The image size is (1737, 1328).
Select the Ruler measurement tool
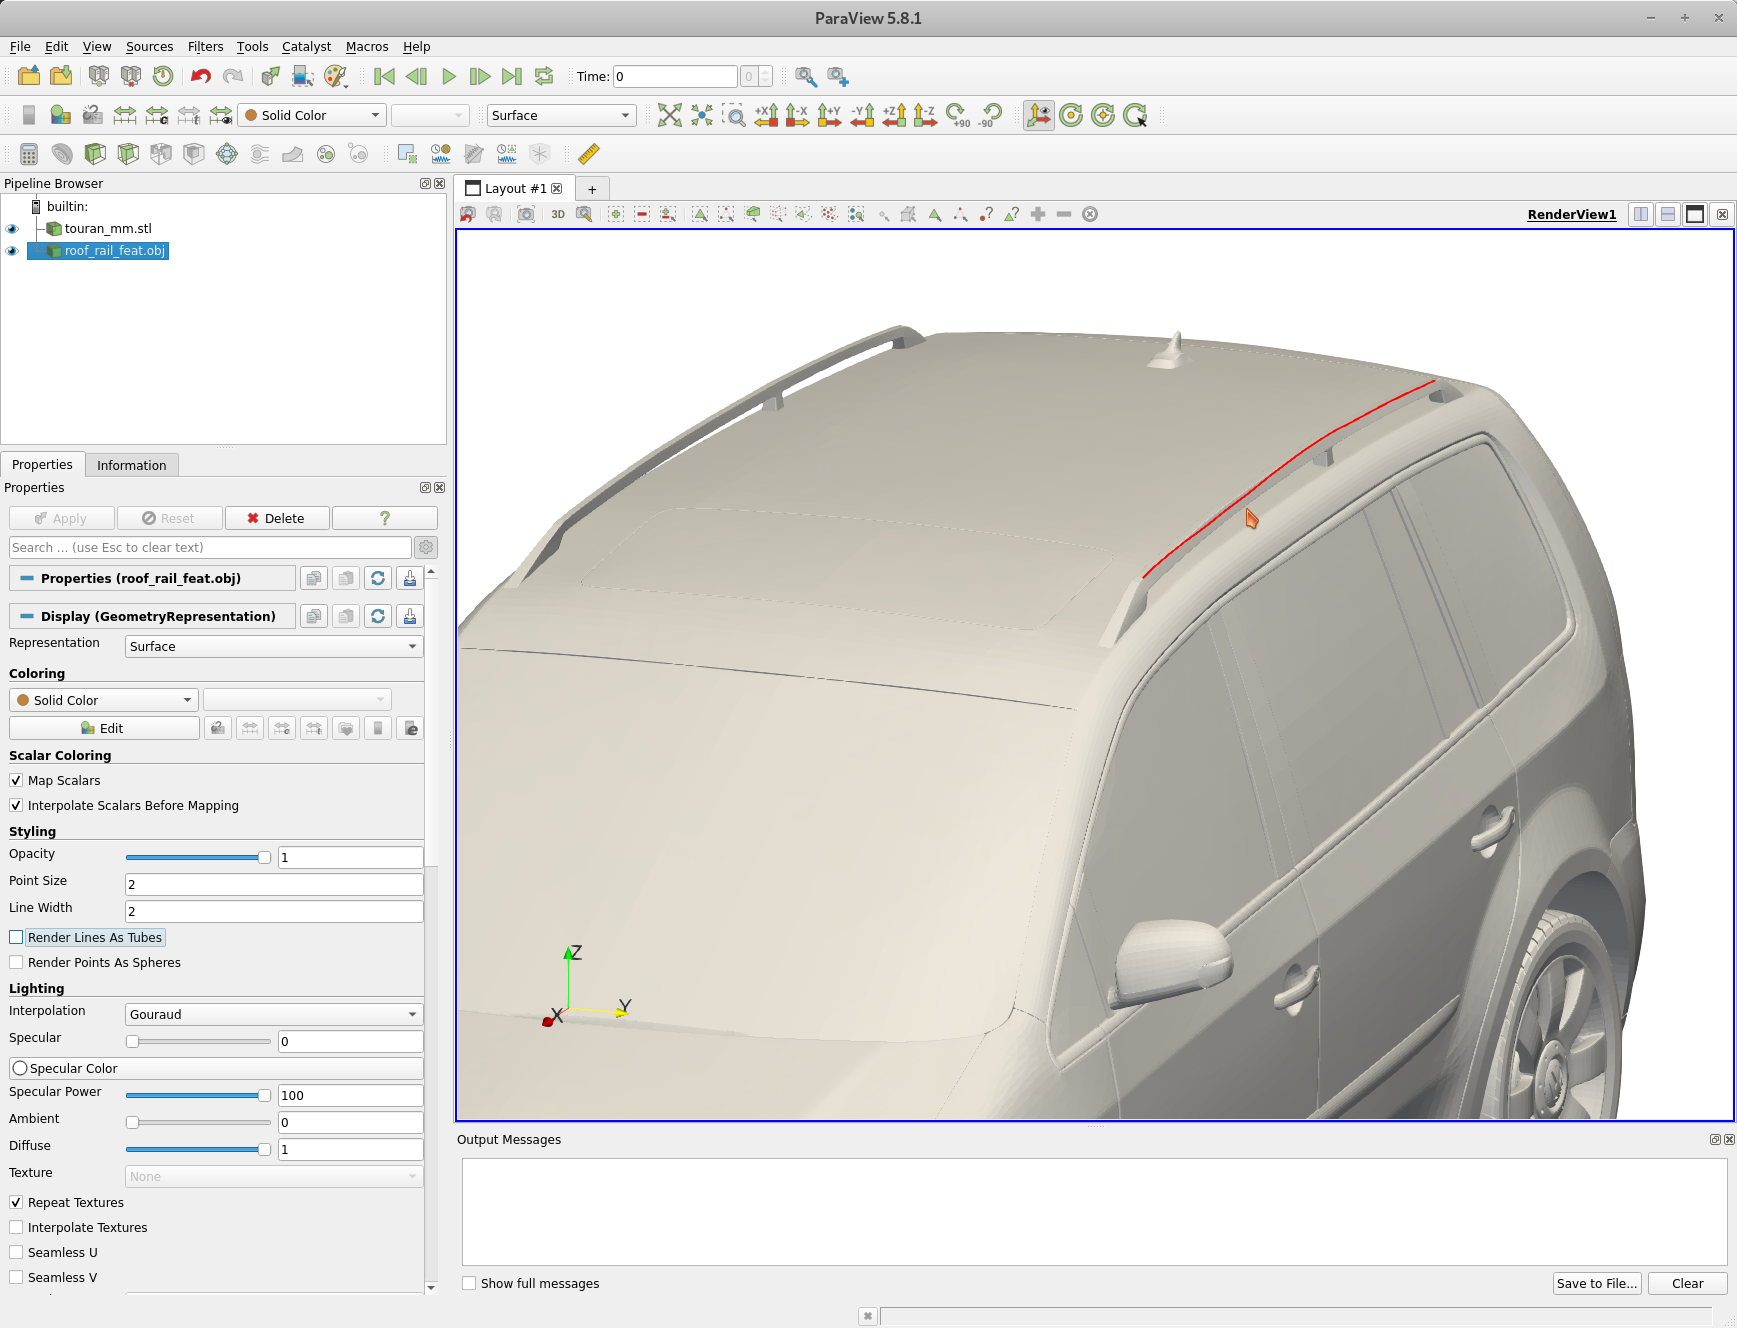click(x=589, y=153)
